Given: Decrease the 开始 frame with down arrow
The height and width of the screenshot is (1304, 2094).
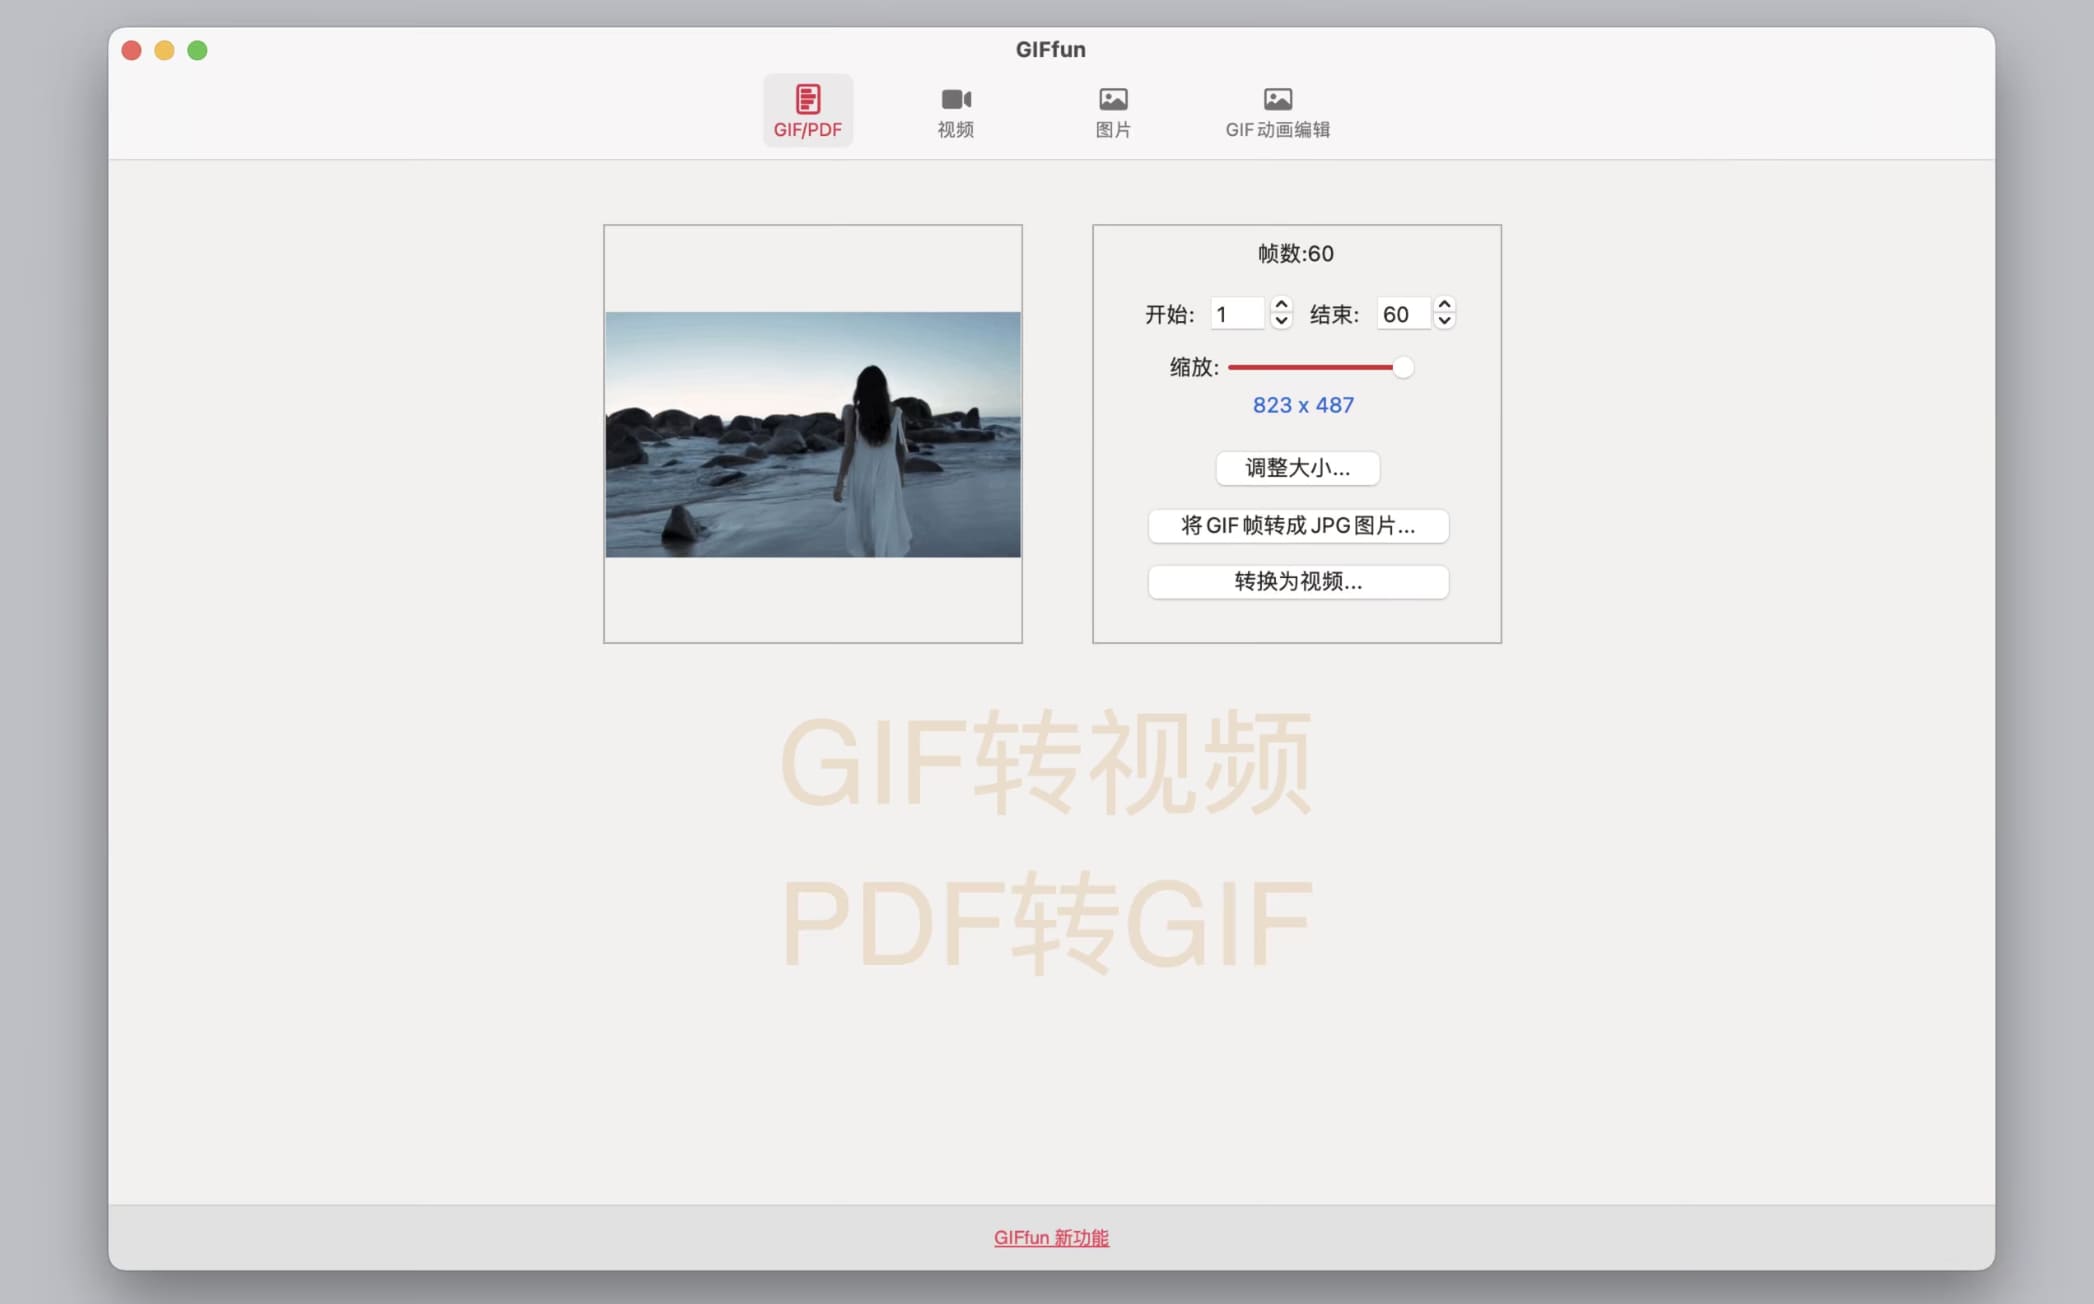Looking at the screenshot, I should [1281, 322].
